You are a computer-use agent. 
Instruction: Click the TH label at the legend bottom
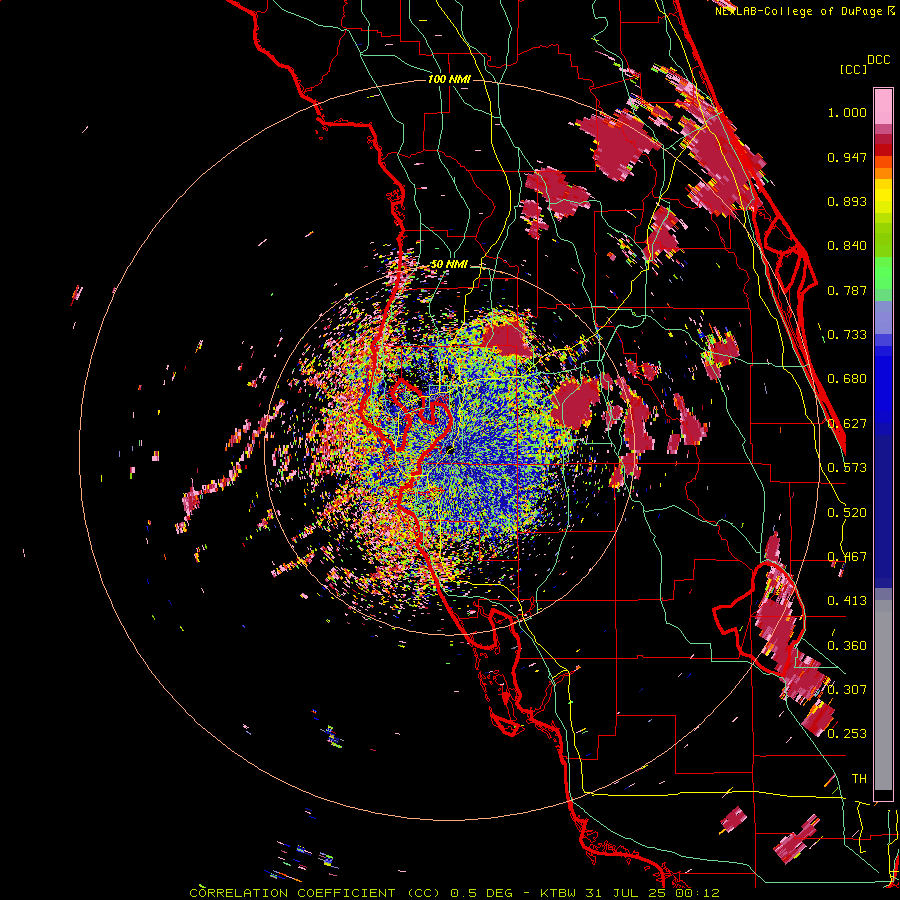(x=859, y=779)
